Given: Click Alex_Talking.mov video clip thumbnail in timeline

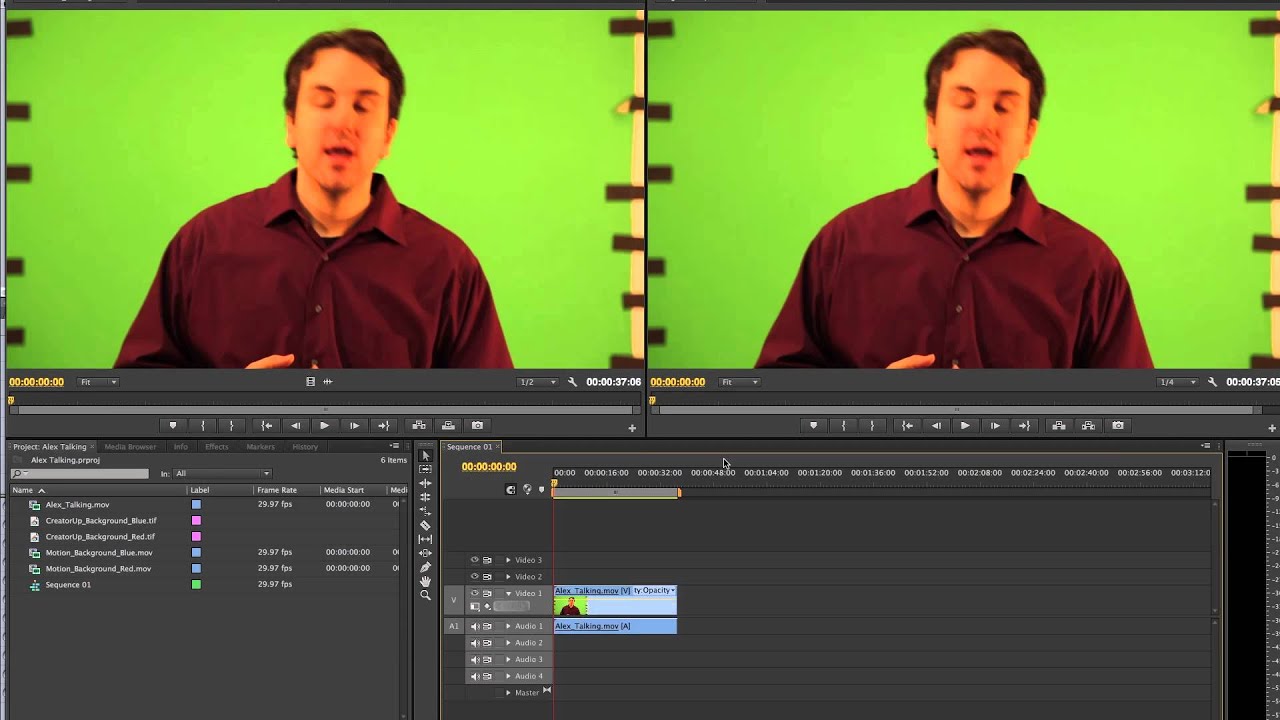Looking at the screenshot, I should [571, 606].
